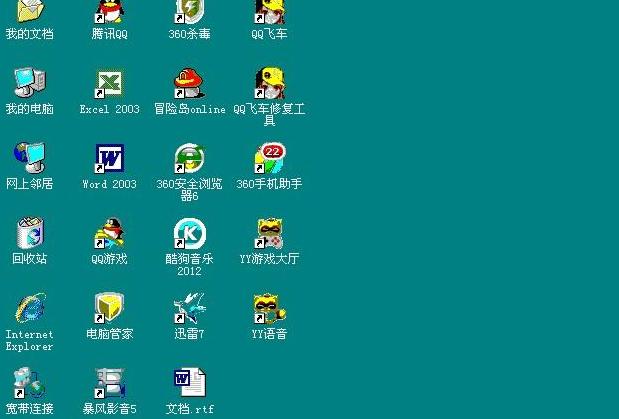Open the 文档.rtf file icon
Image resolution: width=619 pixels, height=419 pixels.
(189, 382)
